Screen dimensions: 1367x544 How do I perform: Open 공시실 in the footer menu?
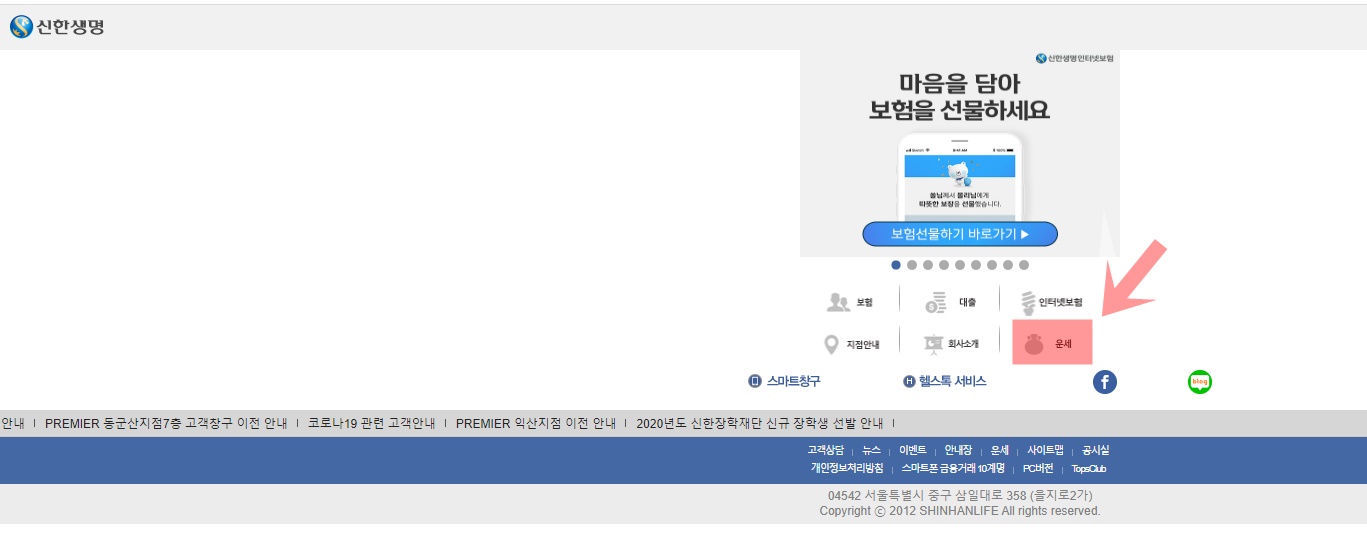point(1096,450)
